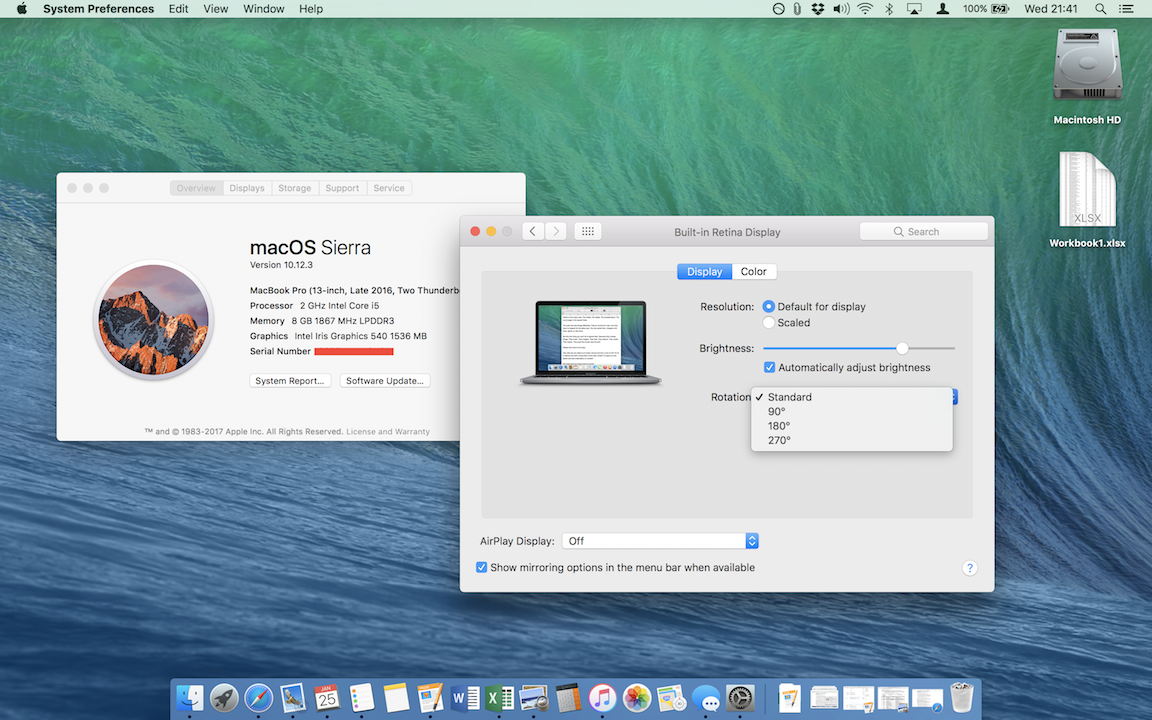This screenshot has width=1152, height=720.
Task: Open License and Warranty link
Action: tap(388, 432)
